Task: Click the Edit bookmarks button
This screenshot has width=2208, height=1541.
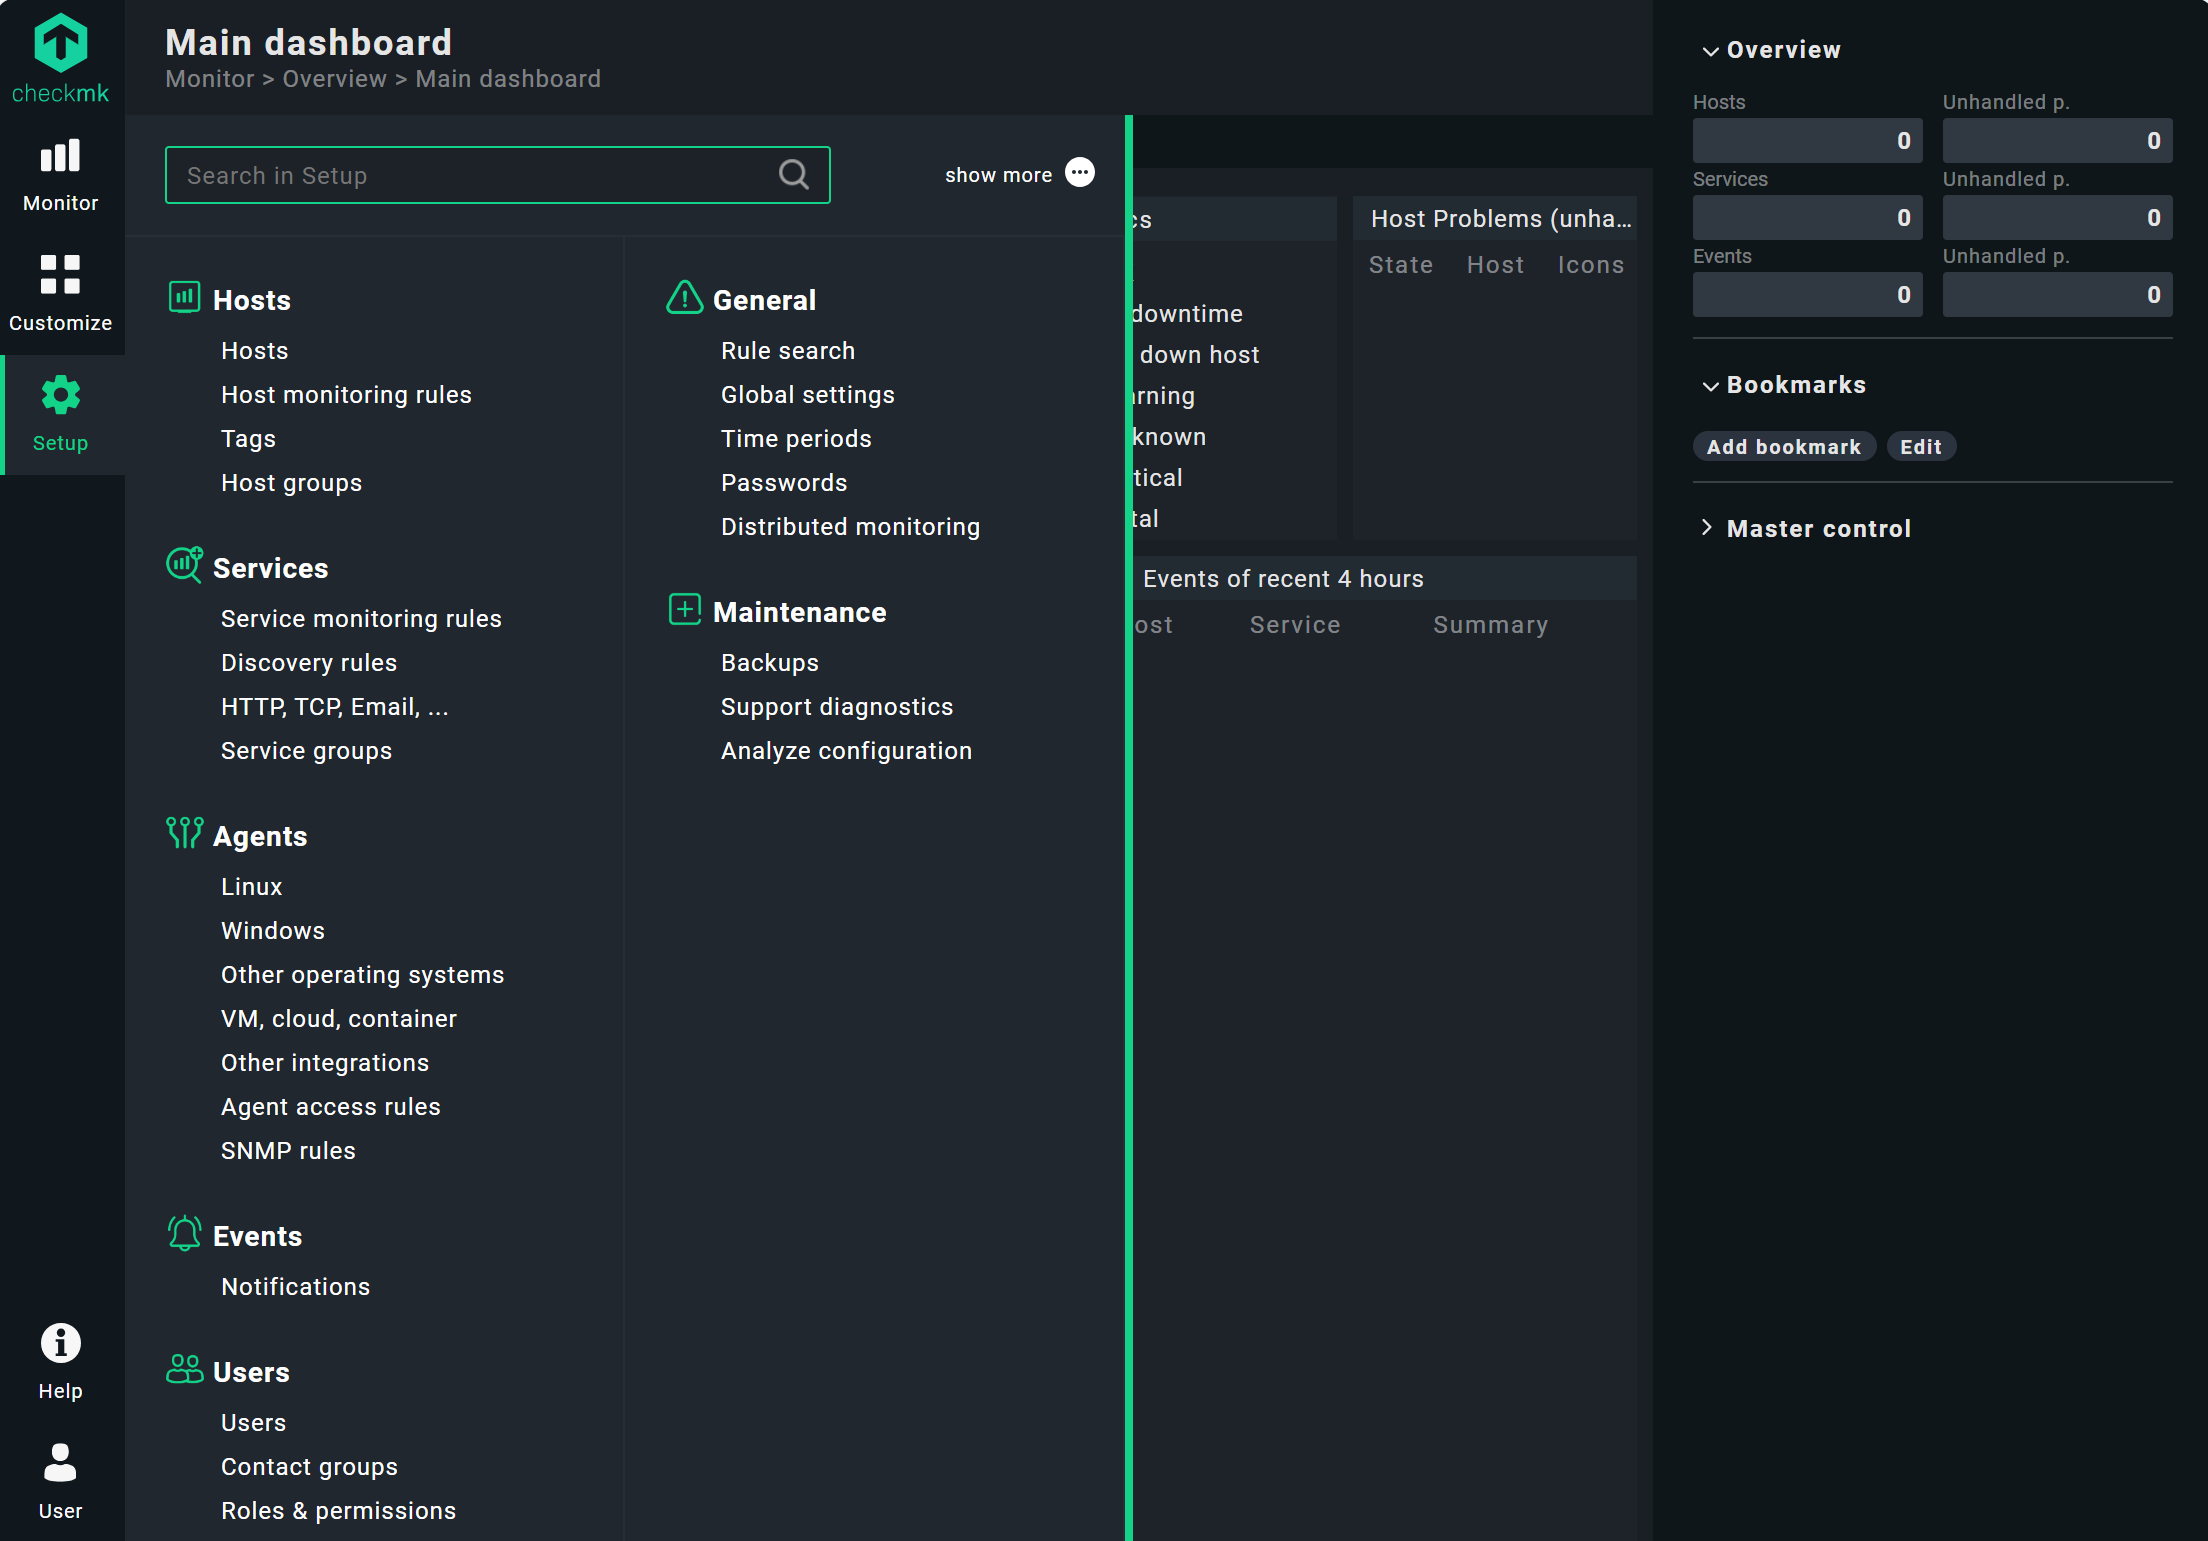Action: (x=1921, y=447)
